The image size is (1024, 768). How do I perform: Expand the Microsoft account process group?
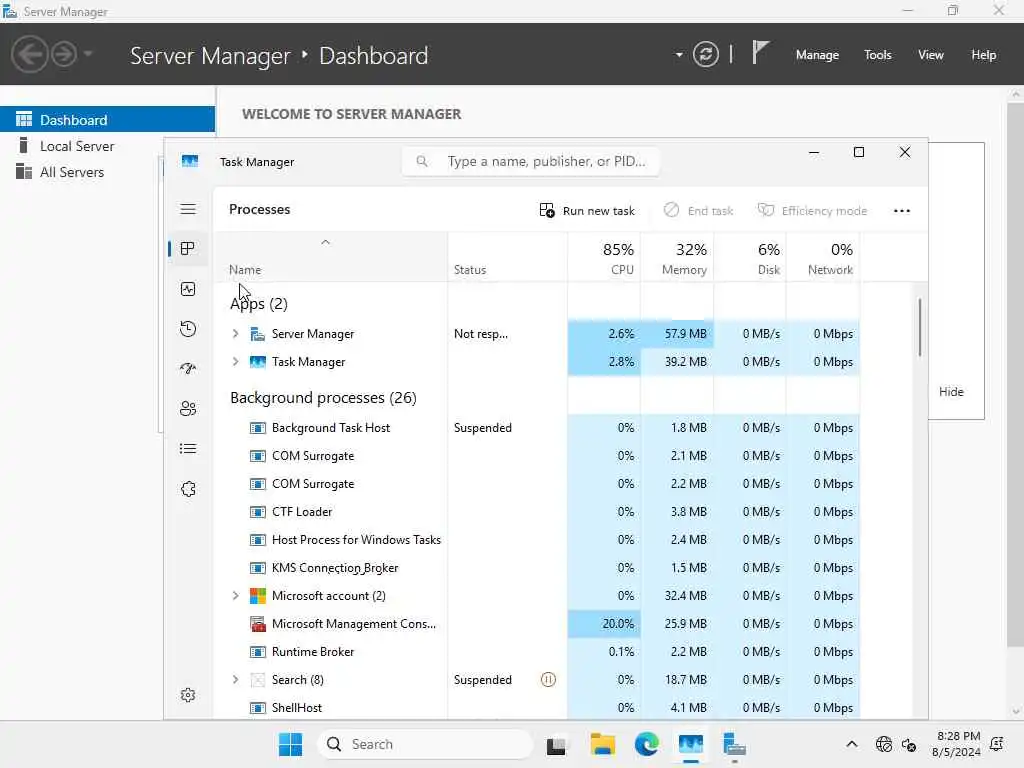coord(236,596)
